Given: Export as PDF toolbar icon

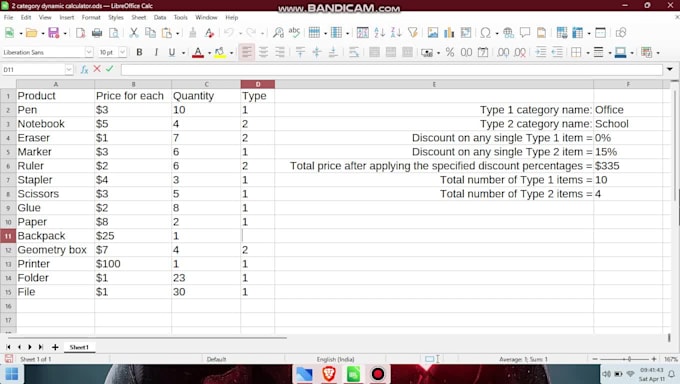Looking at the screenshot, I should [x=80, y=33].
